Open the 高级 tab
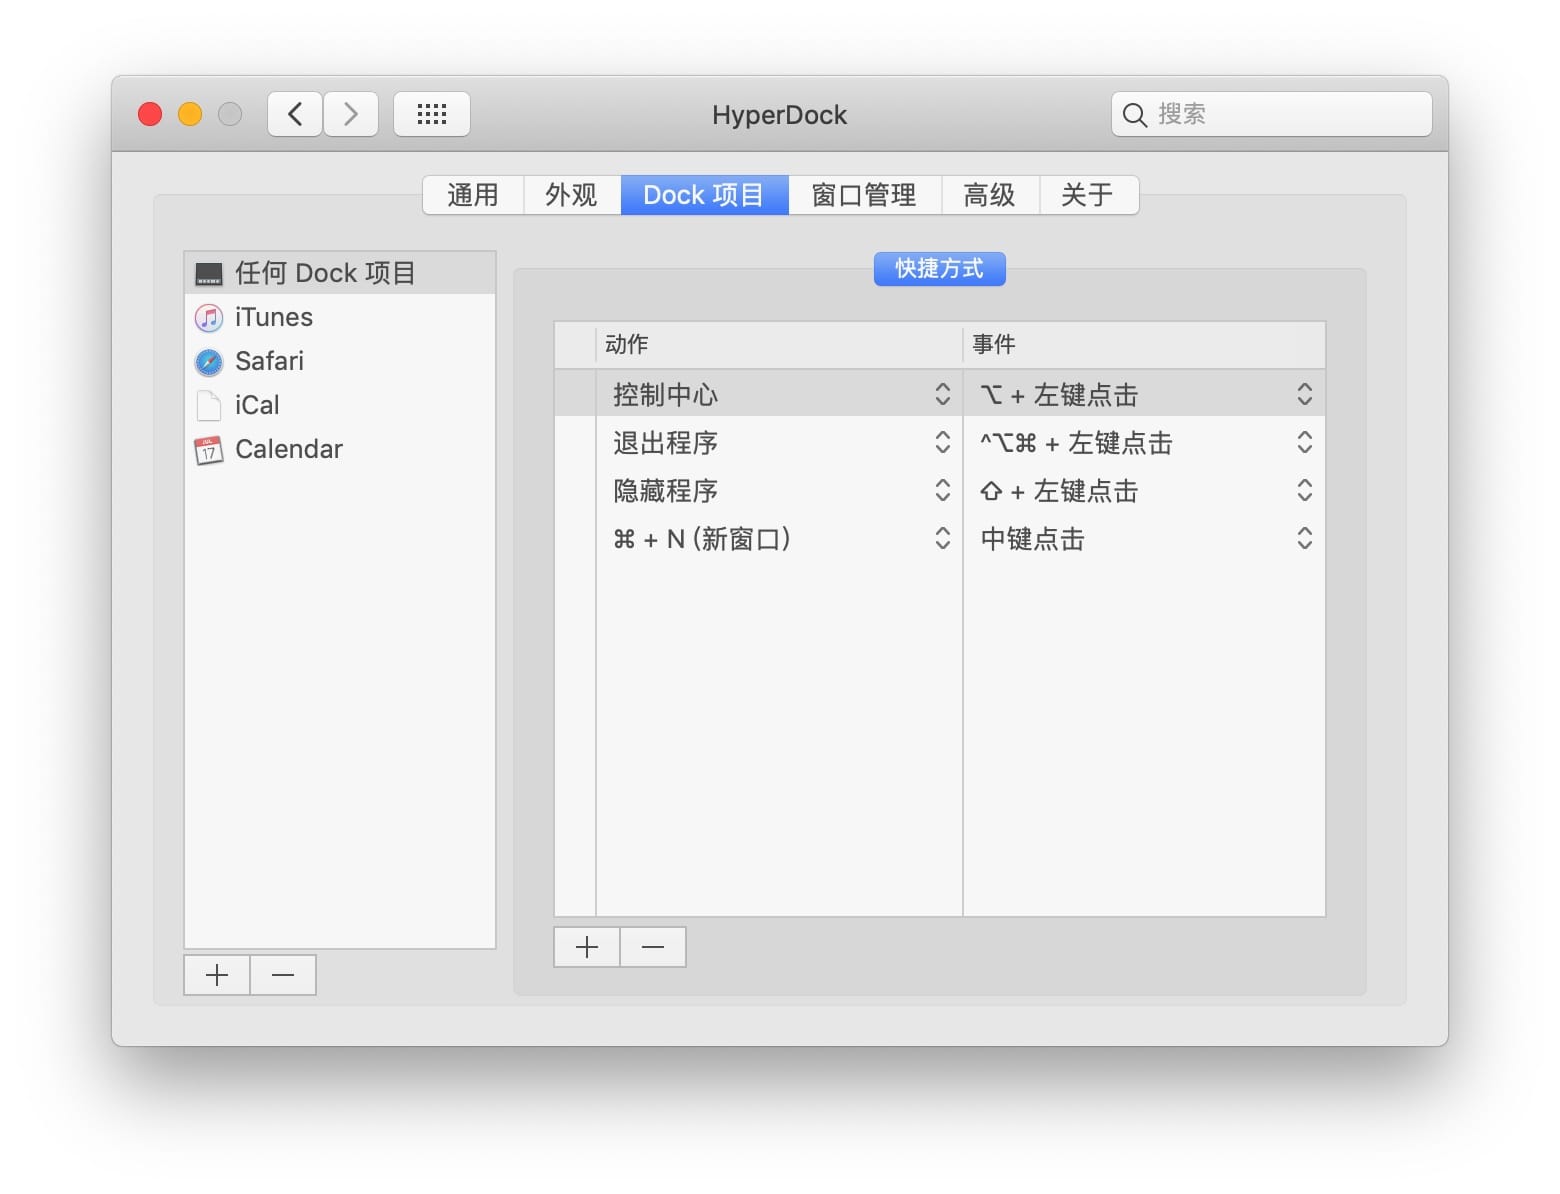The height and width of the screenshot is (1194, 1560). (989, 195)
